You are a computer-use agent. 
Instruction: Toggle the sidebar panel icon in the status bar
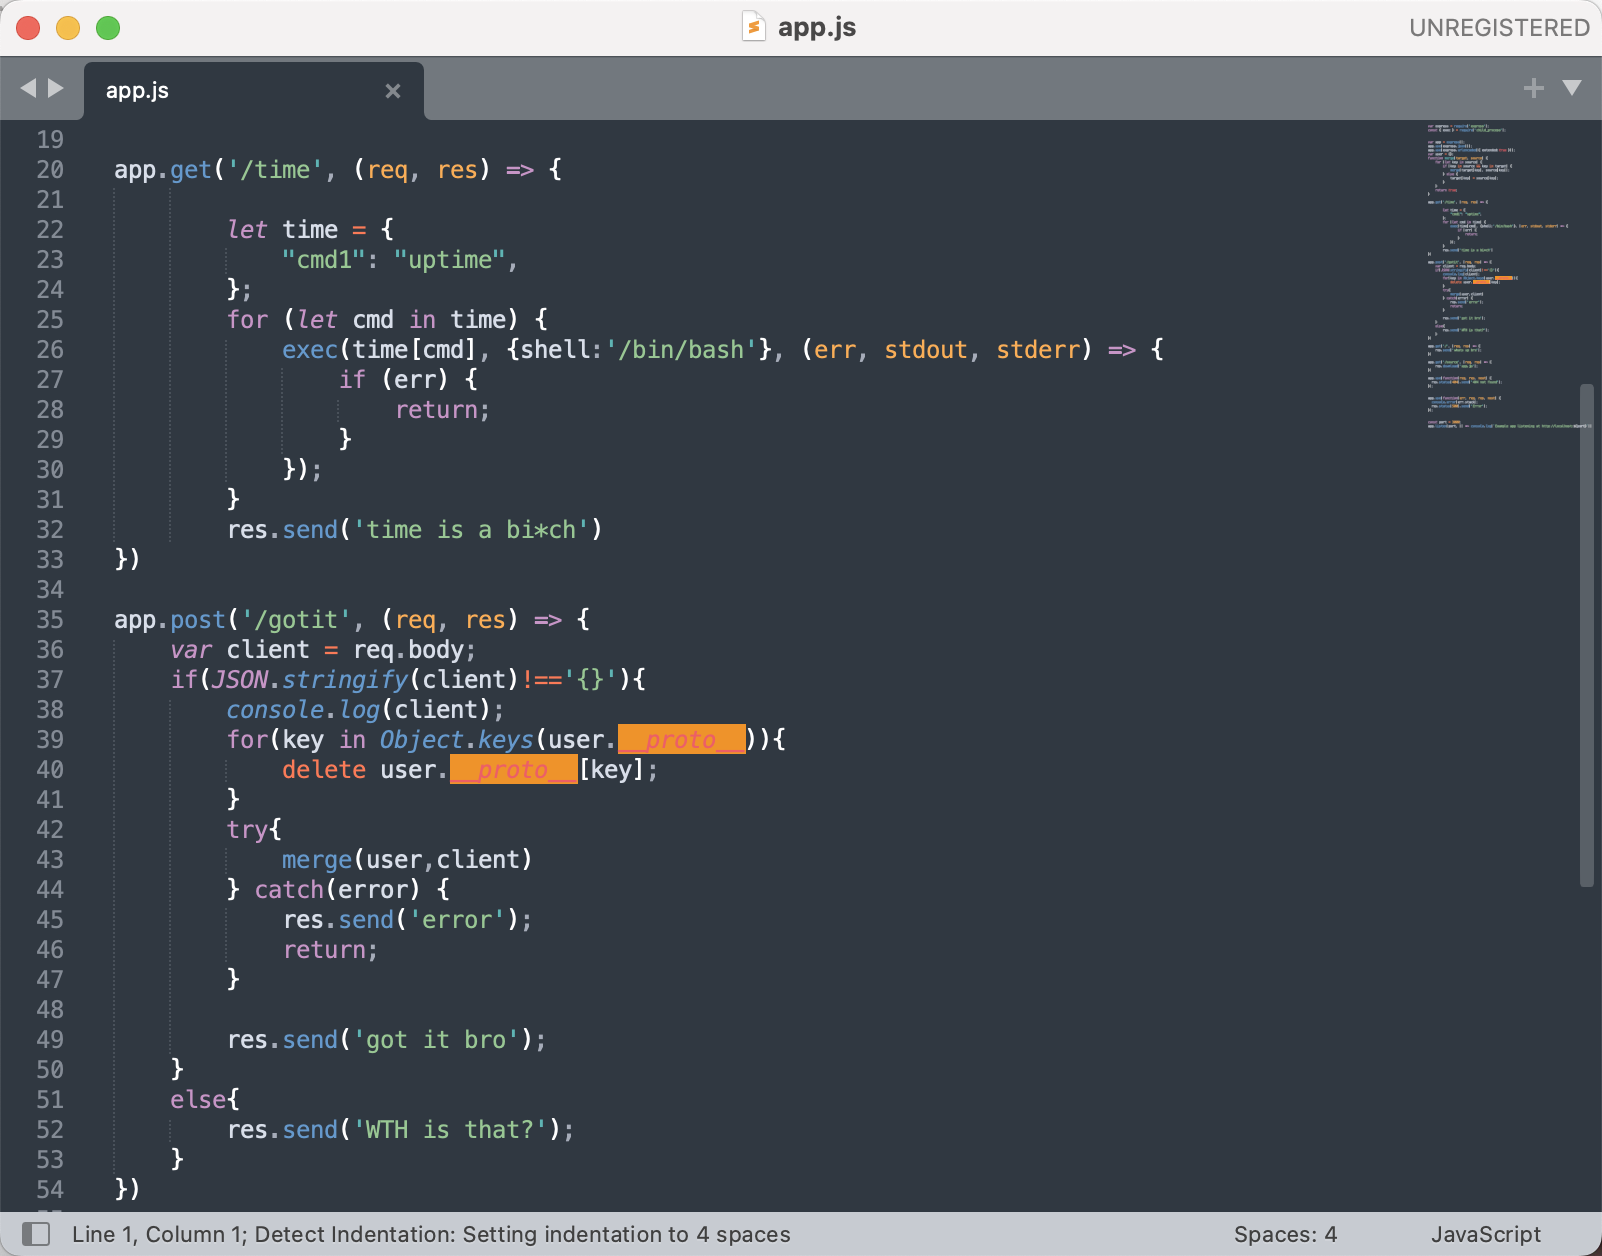36,1234
